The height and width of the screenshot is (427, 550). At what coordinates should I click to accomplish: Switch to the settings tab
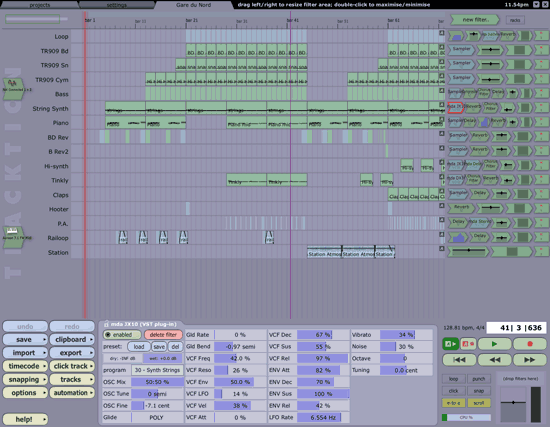pos(116,5)
